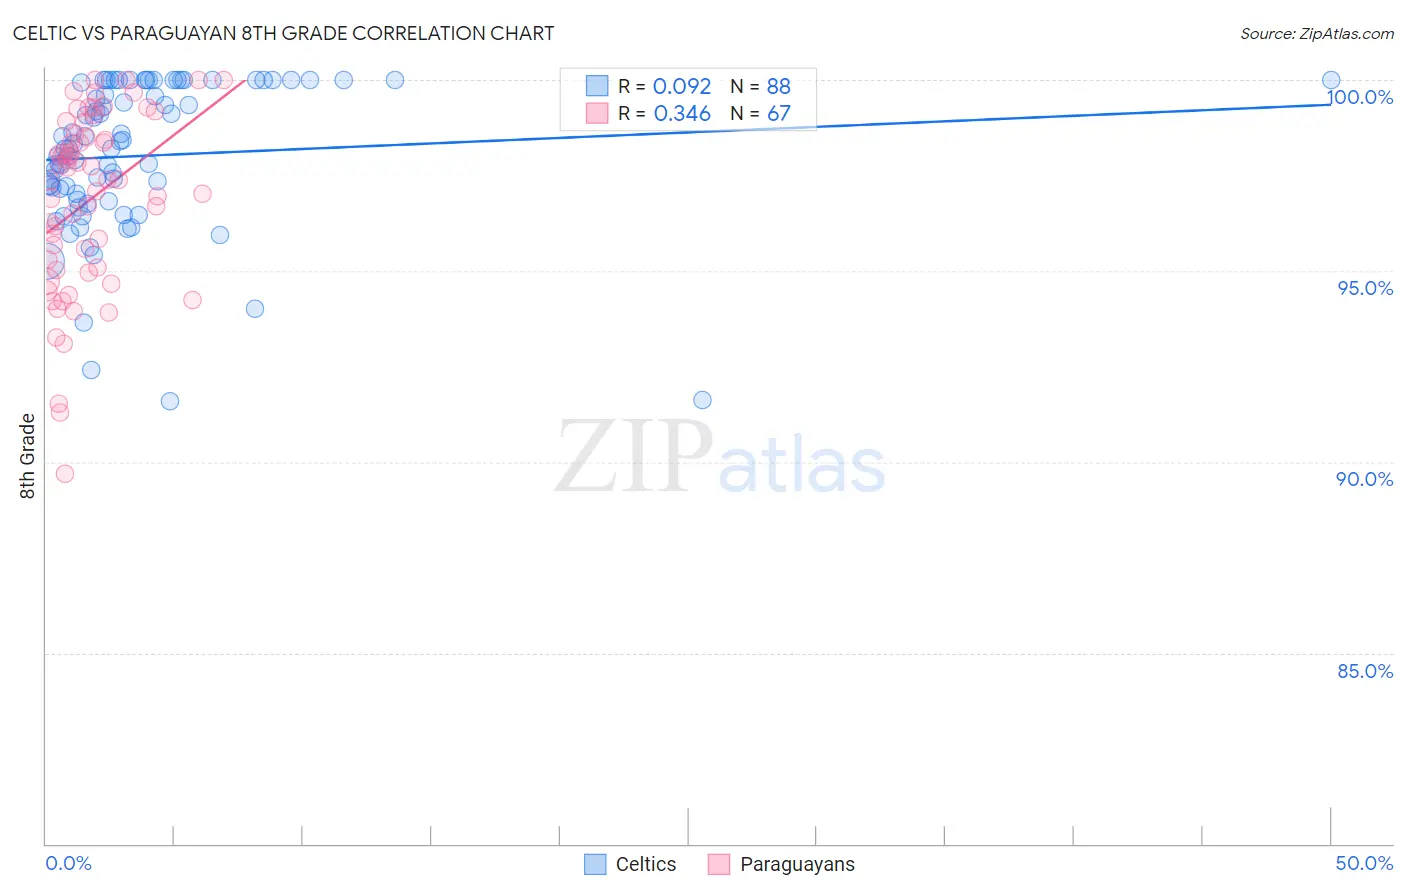This screenshot has height=892, width=1406.
Task: Click the blue swatch beside R = 0.092
Action: point(597,86)
